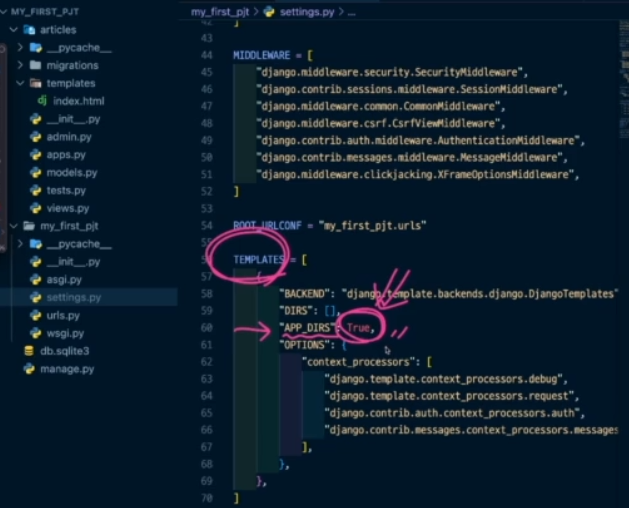This screenshot has height=508, width=629.
Task: Click the "APP_DIRS" key text
Action: (307, 328)
